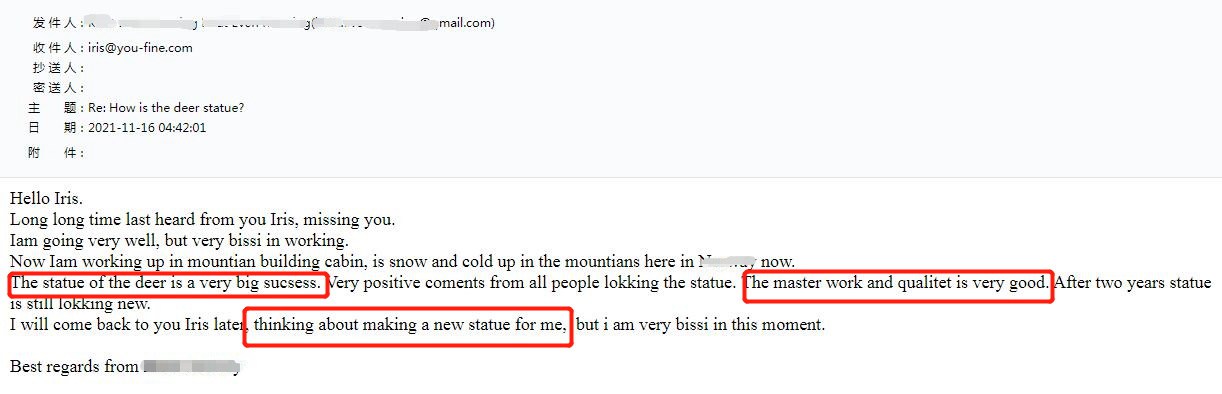1222x394 pixels.
Task: Click the sentence about working in mountian building cabin
Action: 402,262
